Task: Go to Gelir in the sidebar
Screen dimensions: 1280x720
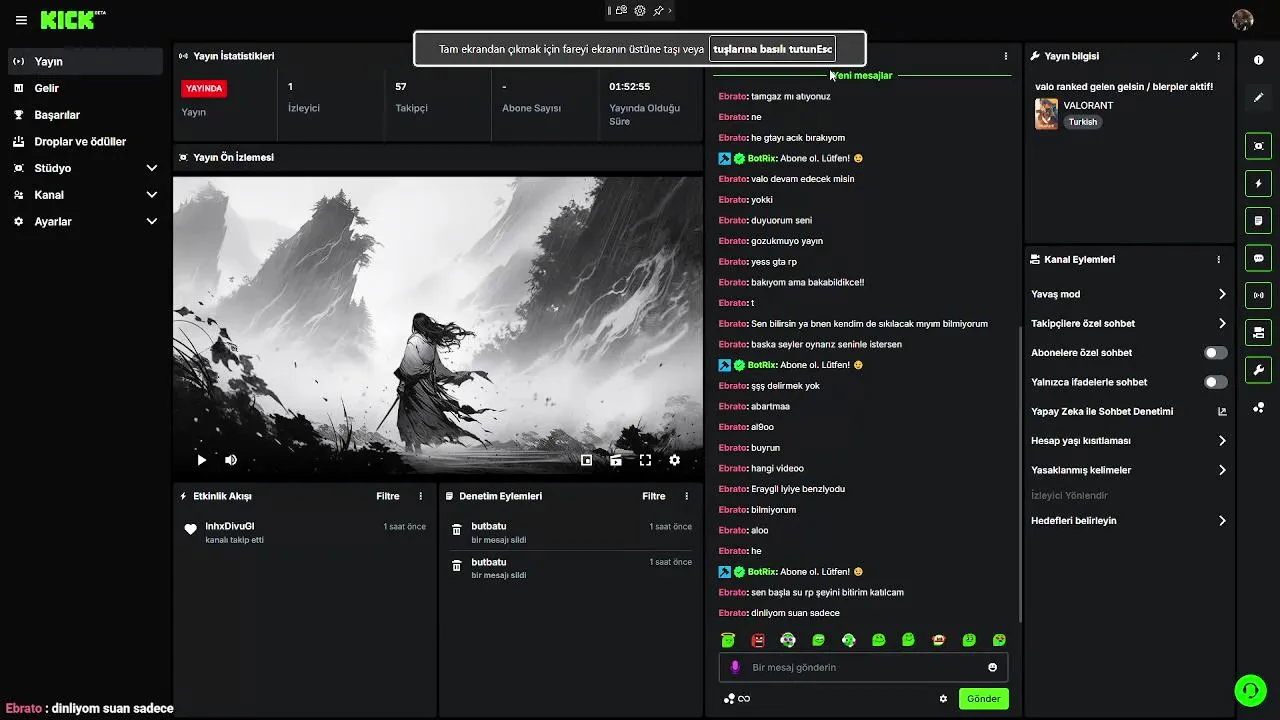Action: (x=85, y=88)
